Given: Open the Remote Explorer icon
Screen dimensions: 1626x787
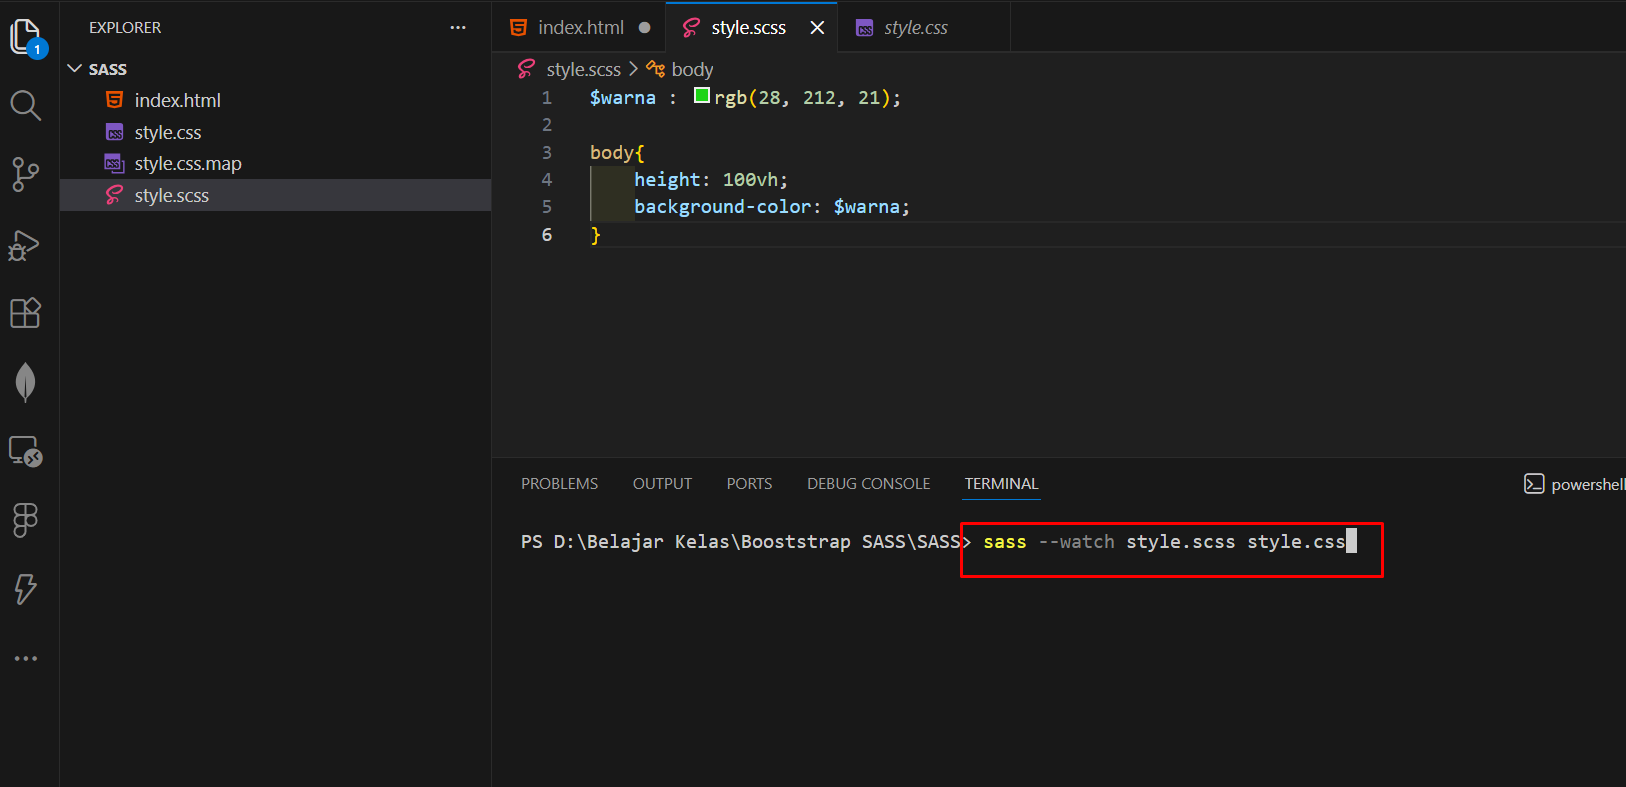Looking at the screenshot, I should 25,451.
